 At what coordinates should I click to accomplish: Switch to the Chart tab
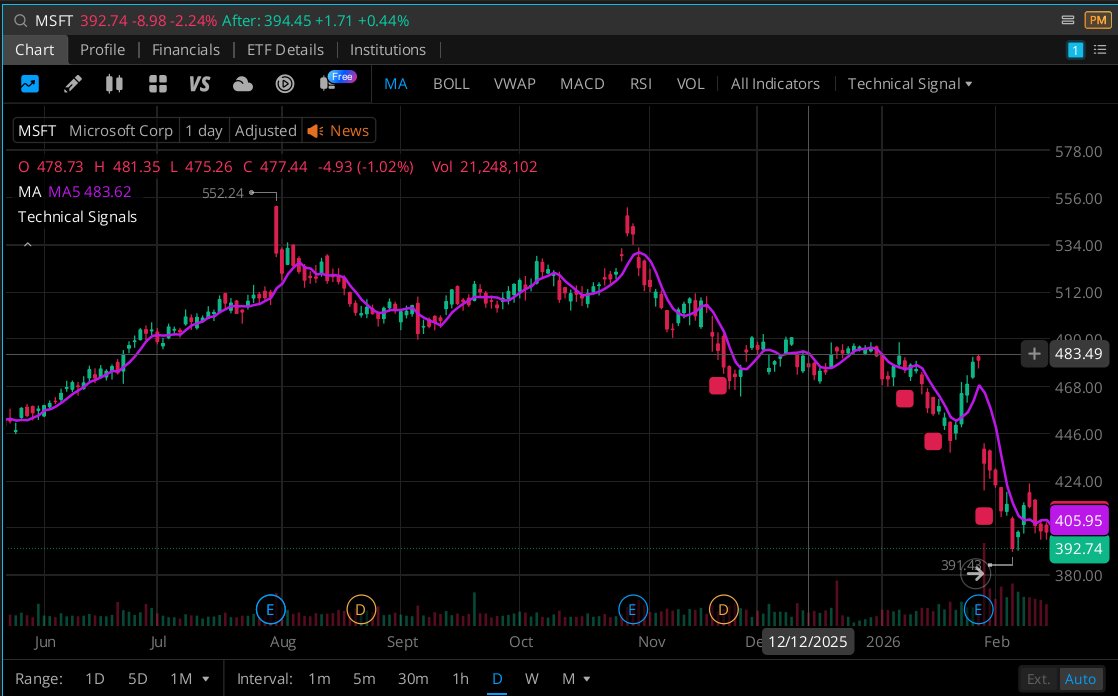pyautogui.click(x=34, y=50)
